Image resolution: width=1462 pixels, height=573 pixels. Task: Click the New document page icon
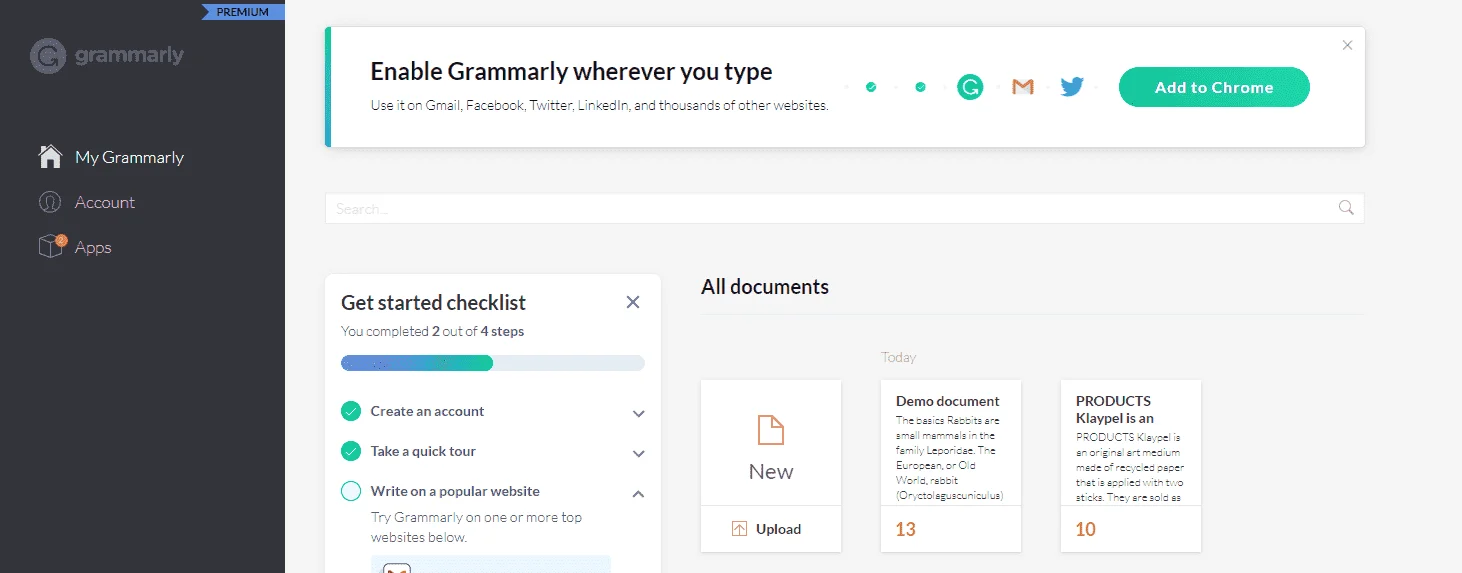[771, 430]
